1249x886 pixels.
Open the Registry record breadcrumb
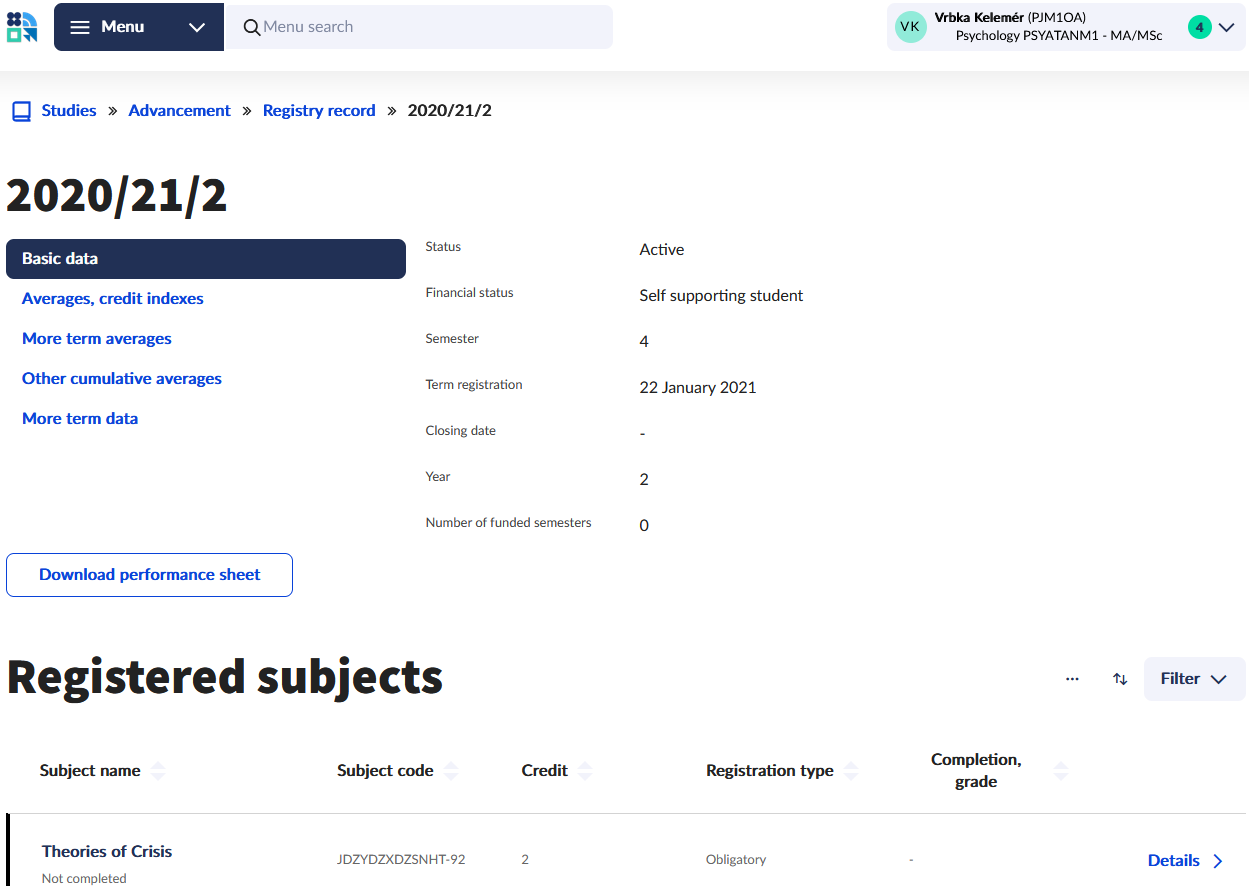pos(318,111)
